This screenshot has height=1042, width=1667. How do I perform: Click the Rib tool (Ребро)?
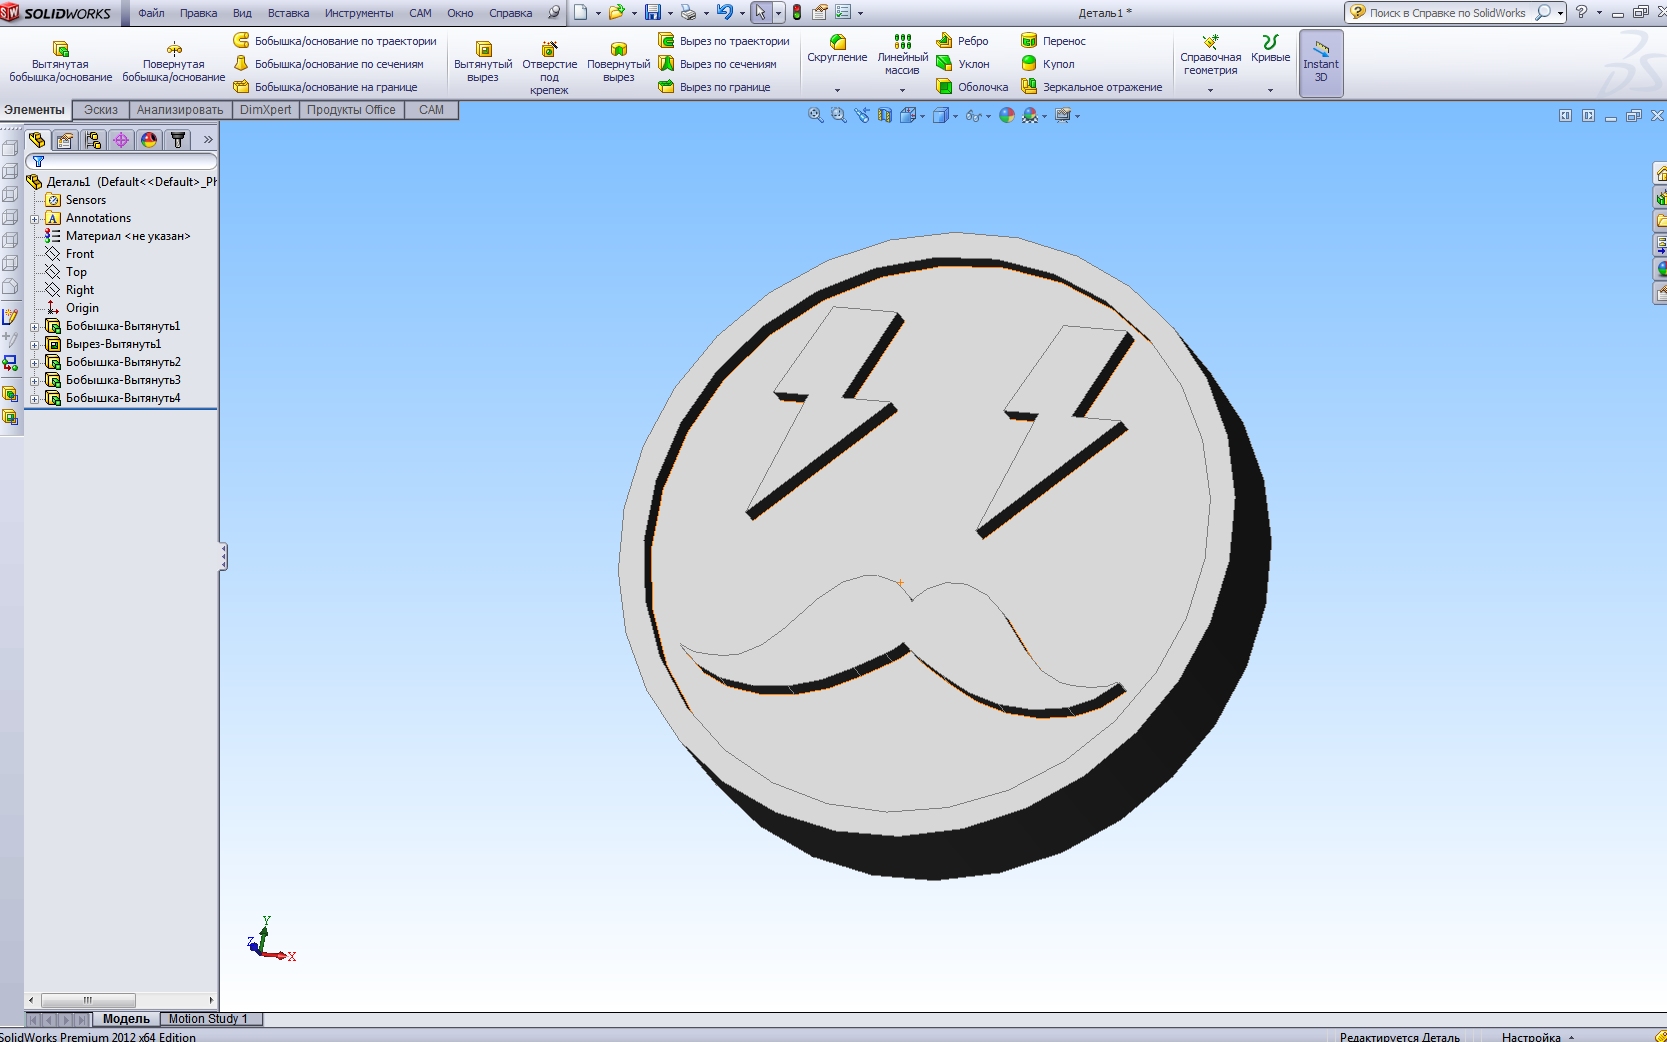(962, 41)
